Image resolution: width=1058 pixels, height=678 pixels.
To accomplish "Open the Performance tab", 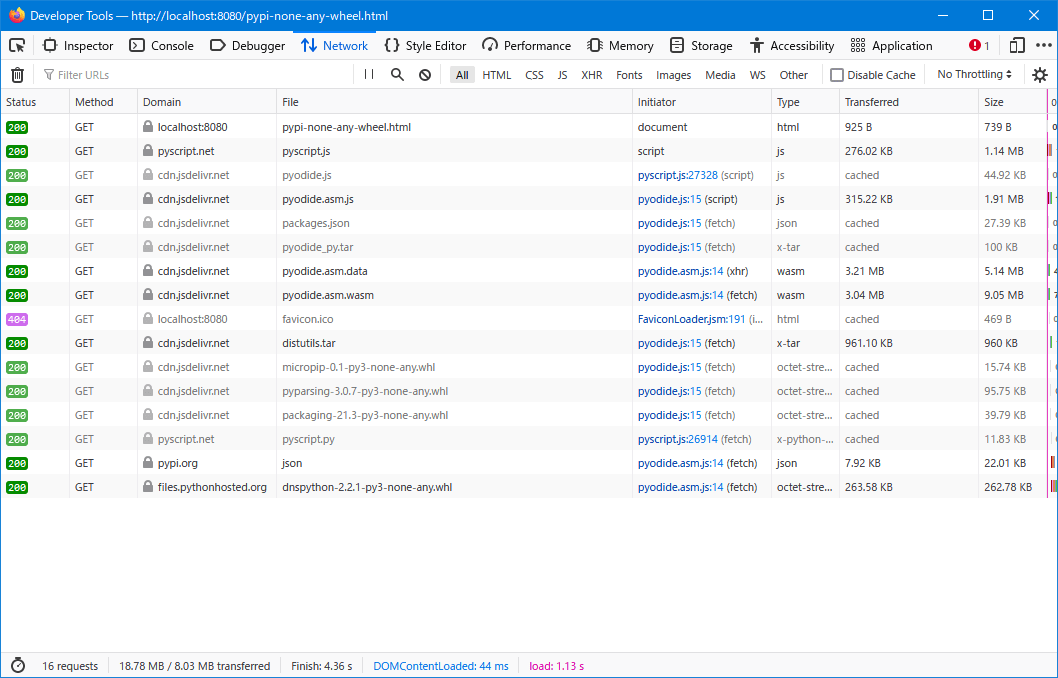I will click(526, 46).
